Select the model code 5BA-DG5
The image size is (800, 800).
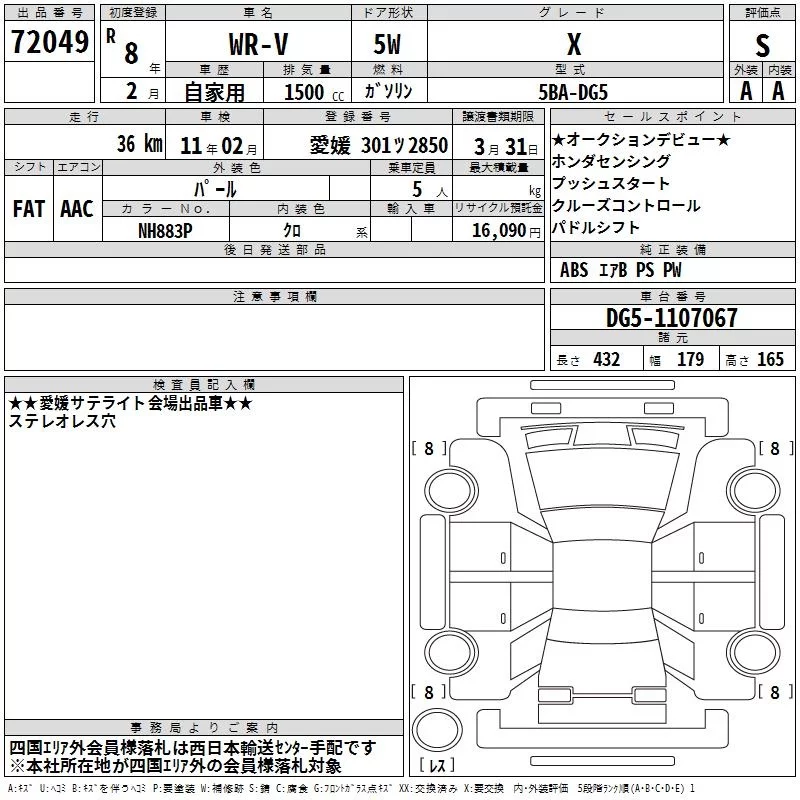click(573, 92)
